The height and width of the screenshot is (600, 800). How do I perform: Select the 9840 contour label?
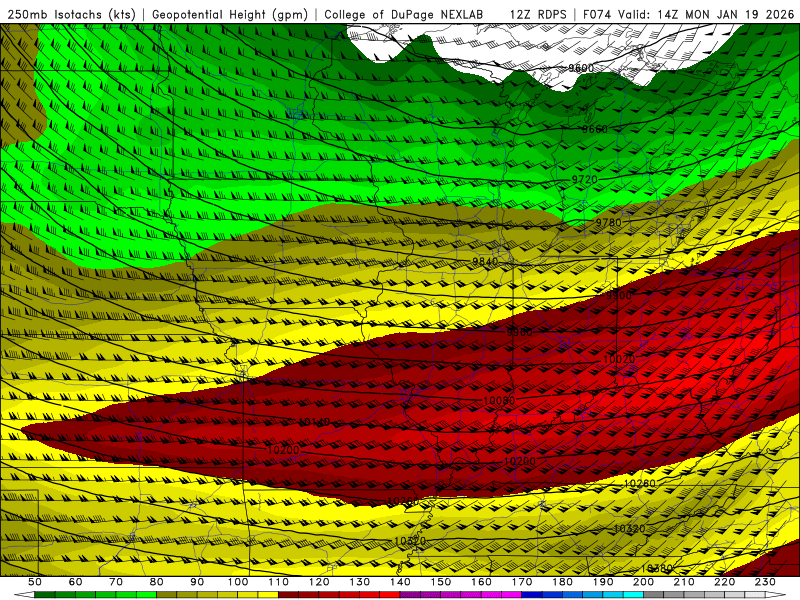485,261
